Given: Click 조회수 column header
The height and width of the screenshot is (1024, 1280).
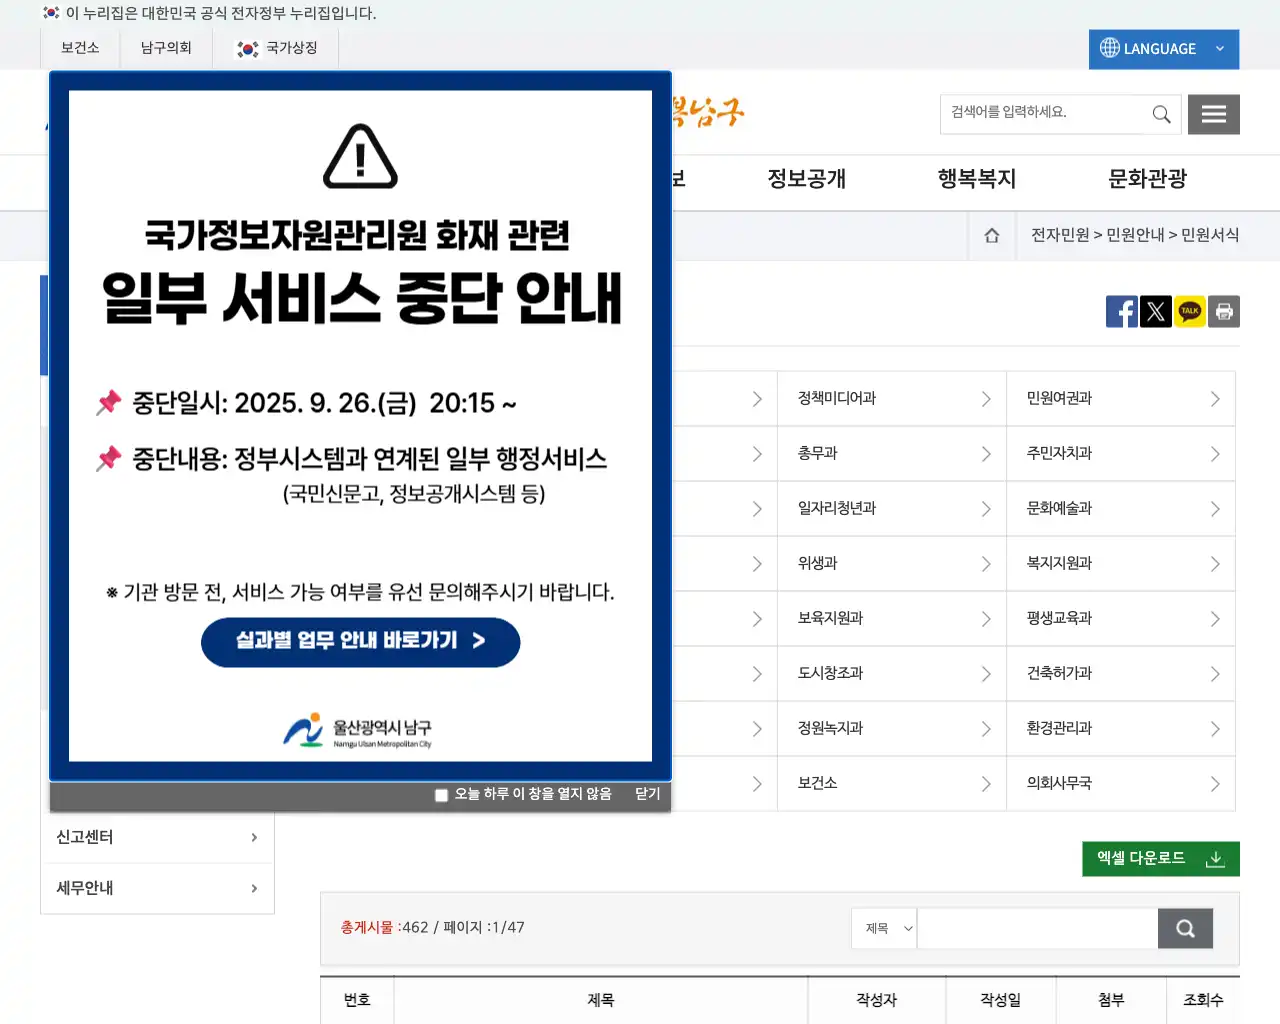Looking at the screenshot, I should 1203,1000.
